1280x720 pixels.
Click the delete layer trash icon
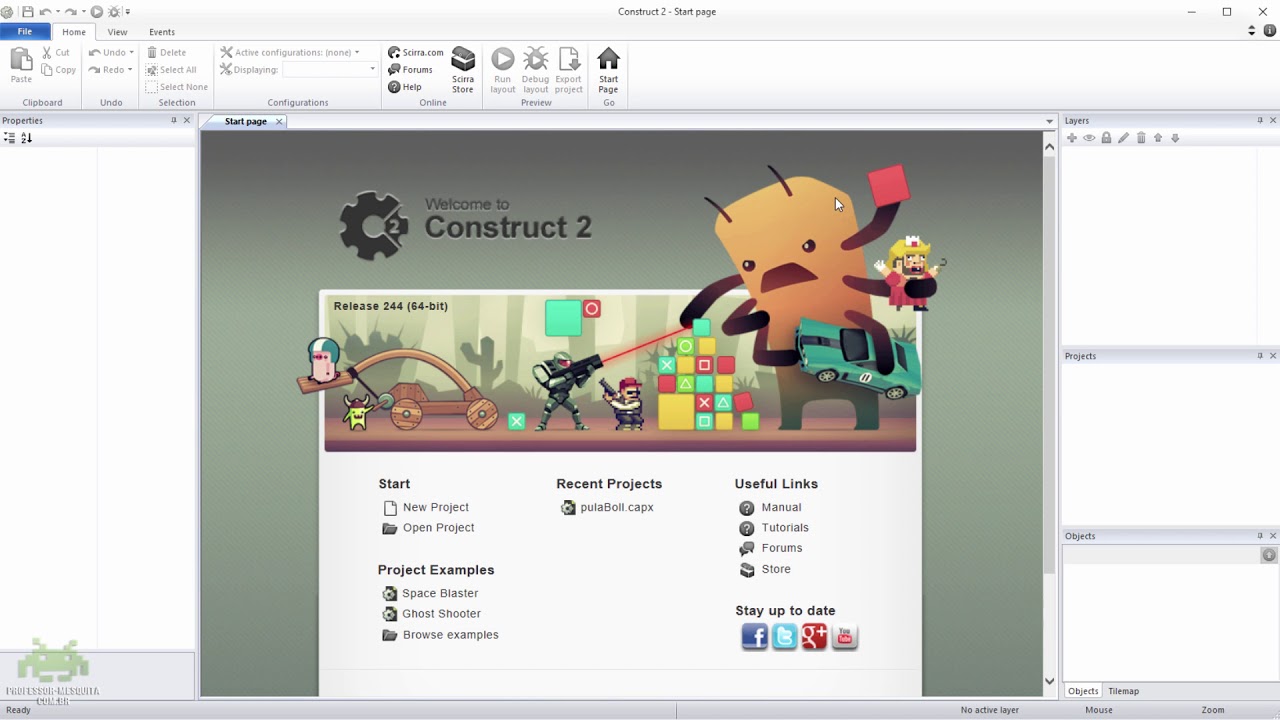coord(1141,138)
